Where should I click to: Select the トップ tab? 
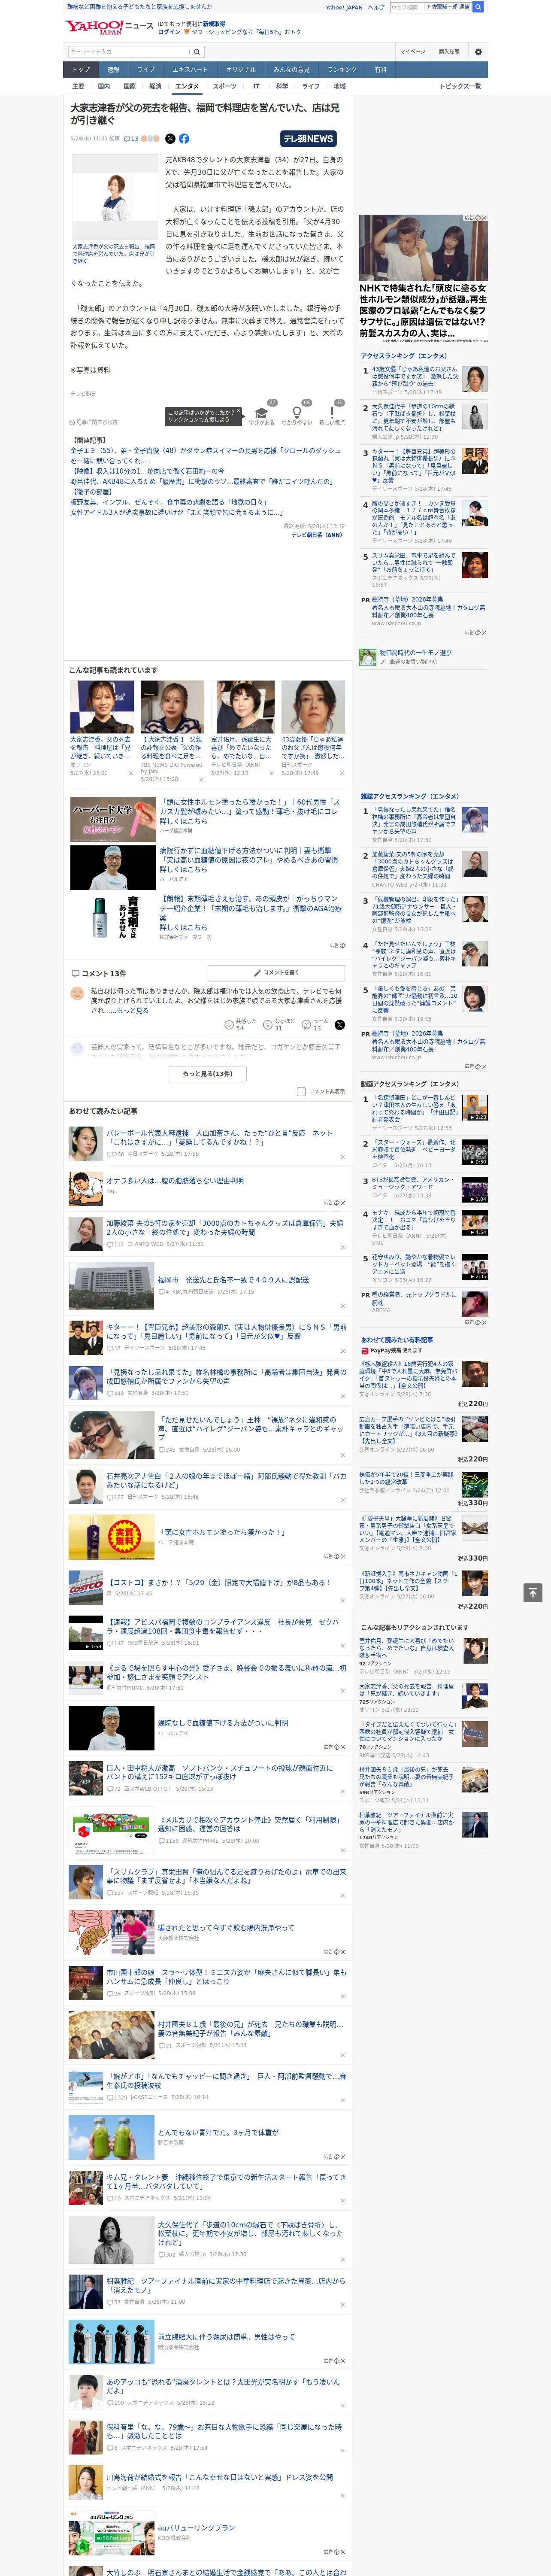(x=81, y=70)
